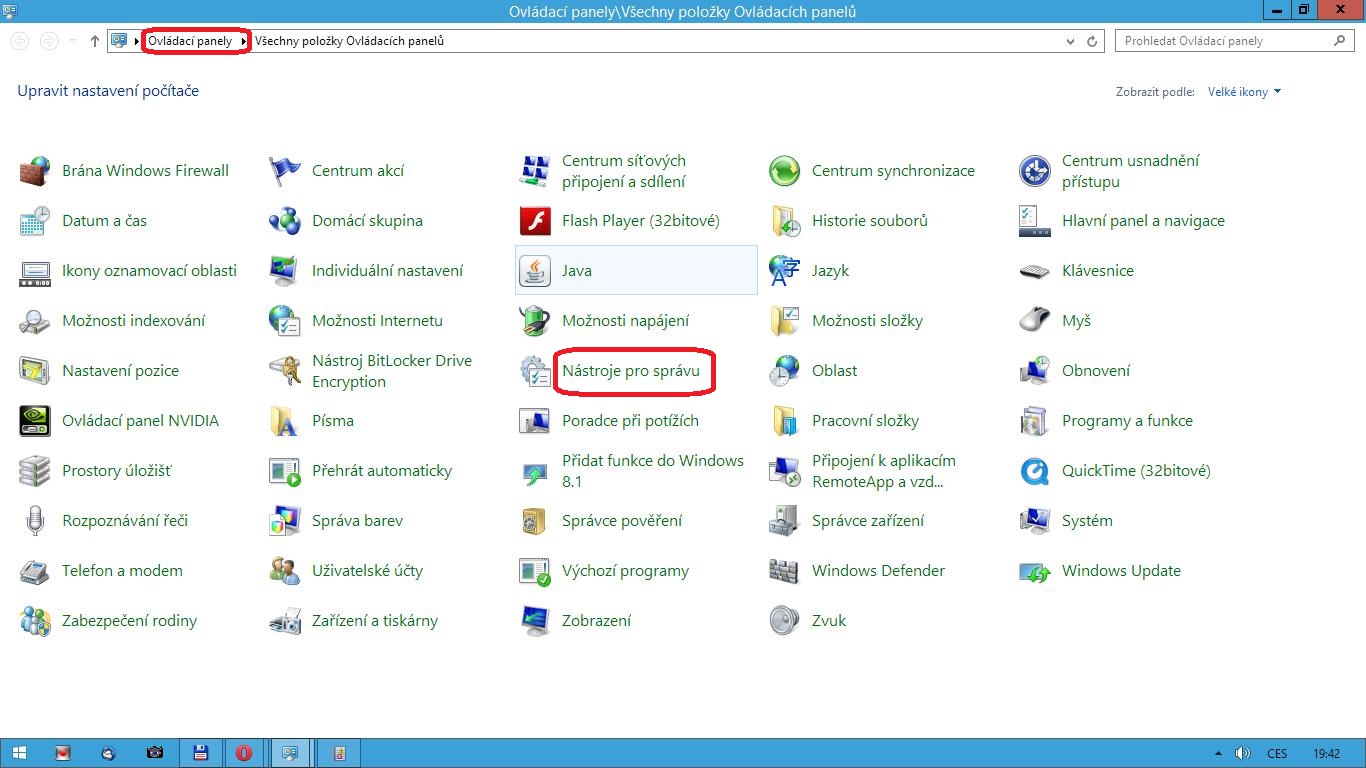The height and width of the screenshot is (768, 1366).
Task: Expand the arrow after Ovládací panely breadcrumb
Action: (x=244, y=41)
